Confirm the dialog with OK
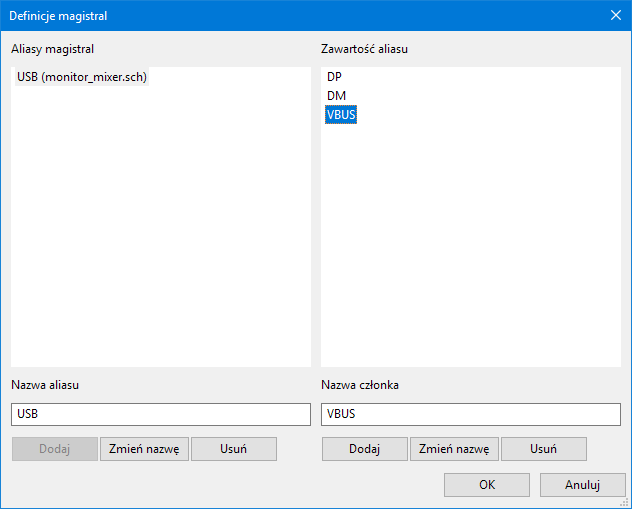 pyautogui.click(x=486, y=485)
